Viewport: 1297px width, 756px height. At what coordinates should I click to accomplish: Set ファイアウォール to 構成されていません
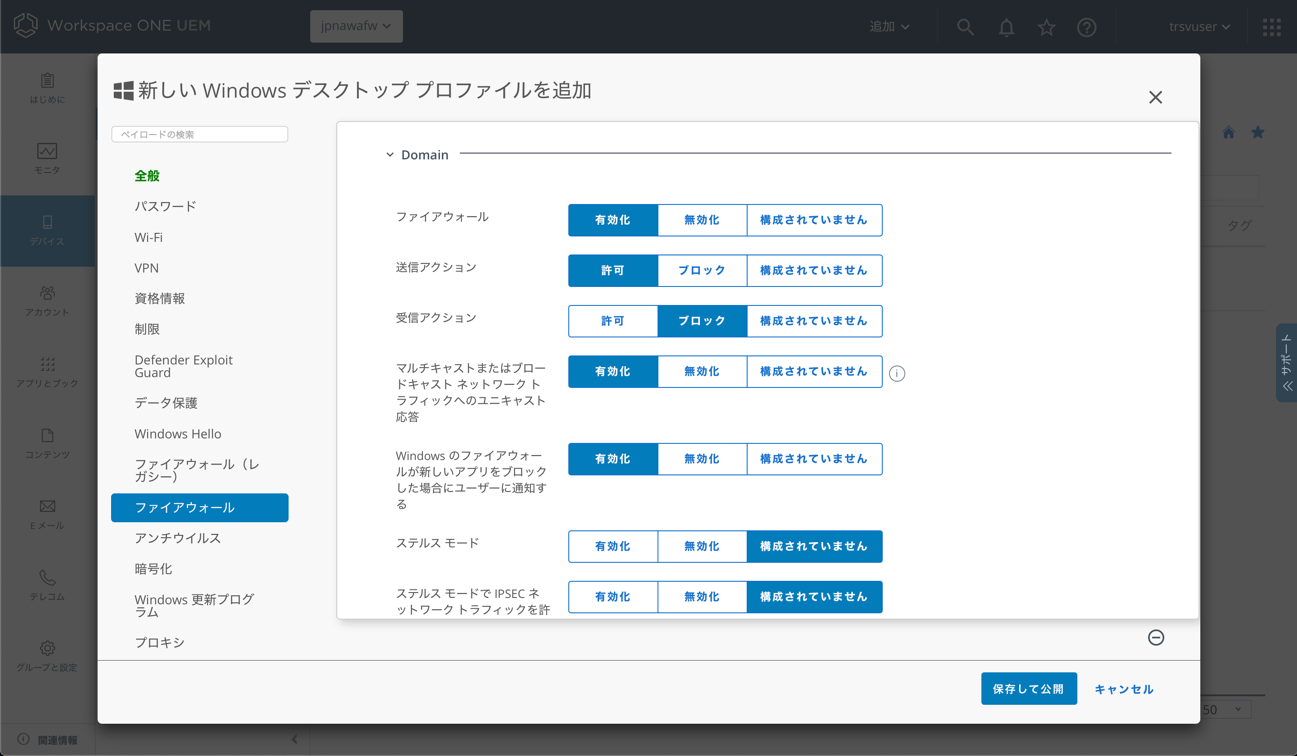(x=814, y=220)
